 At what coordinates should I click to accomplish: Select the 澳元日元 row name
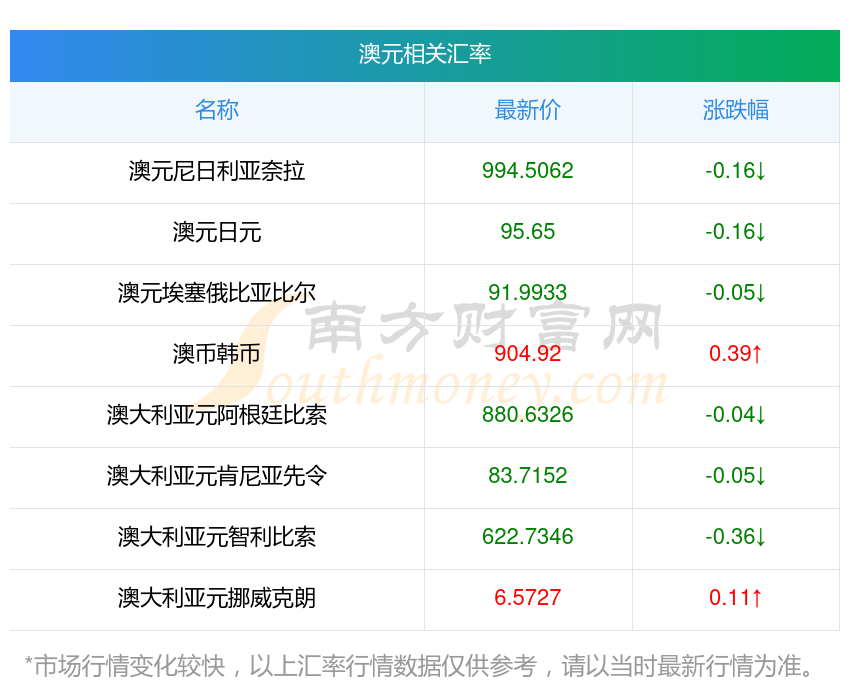(217, 232)
